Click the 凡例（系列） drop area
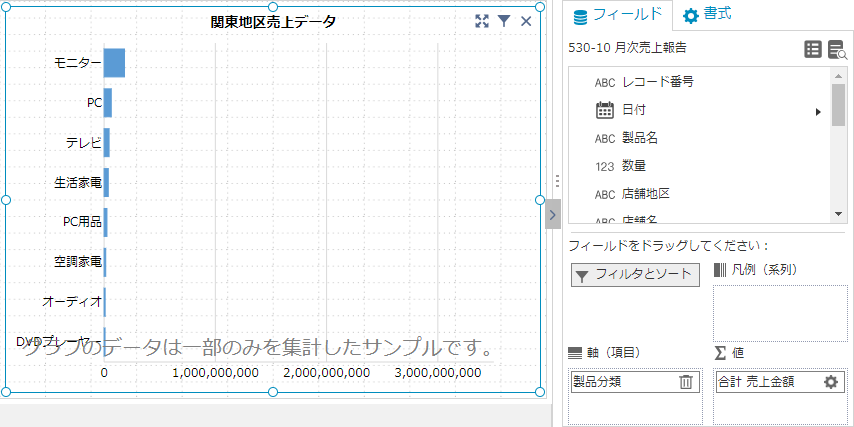 click(780, 313)
